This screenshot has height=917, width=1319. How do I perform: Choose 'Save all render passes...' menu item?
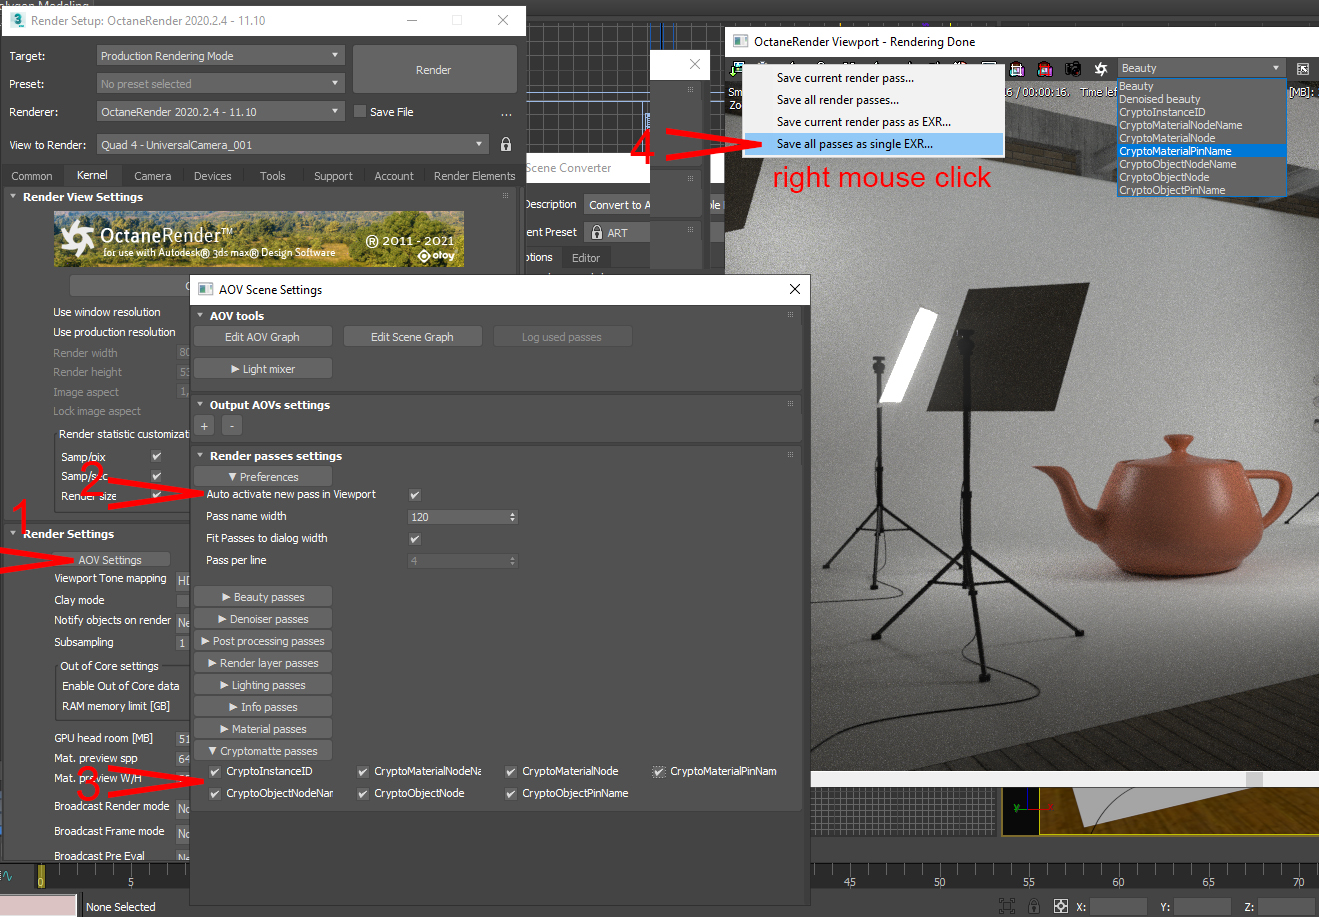873,100
